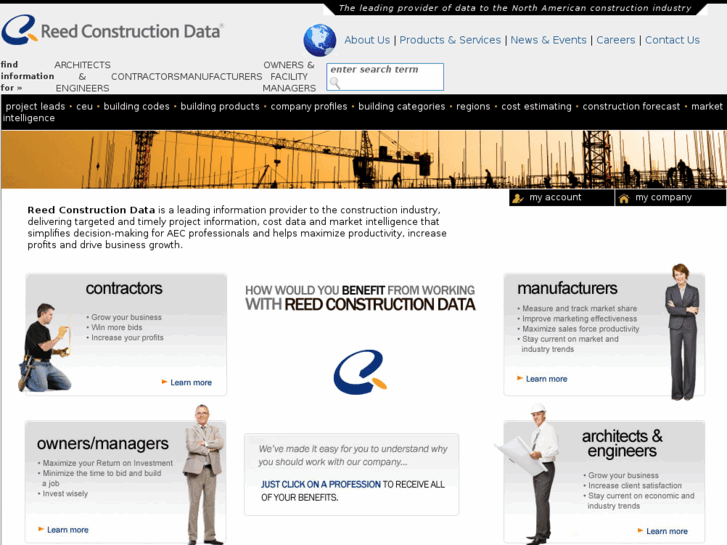Click the construction crane banner image

364,160
